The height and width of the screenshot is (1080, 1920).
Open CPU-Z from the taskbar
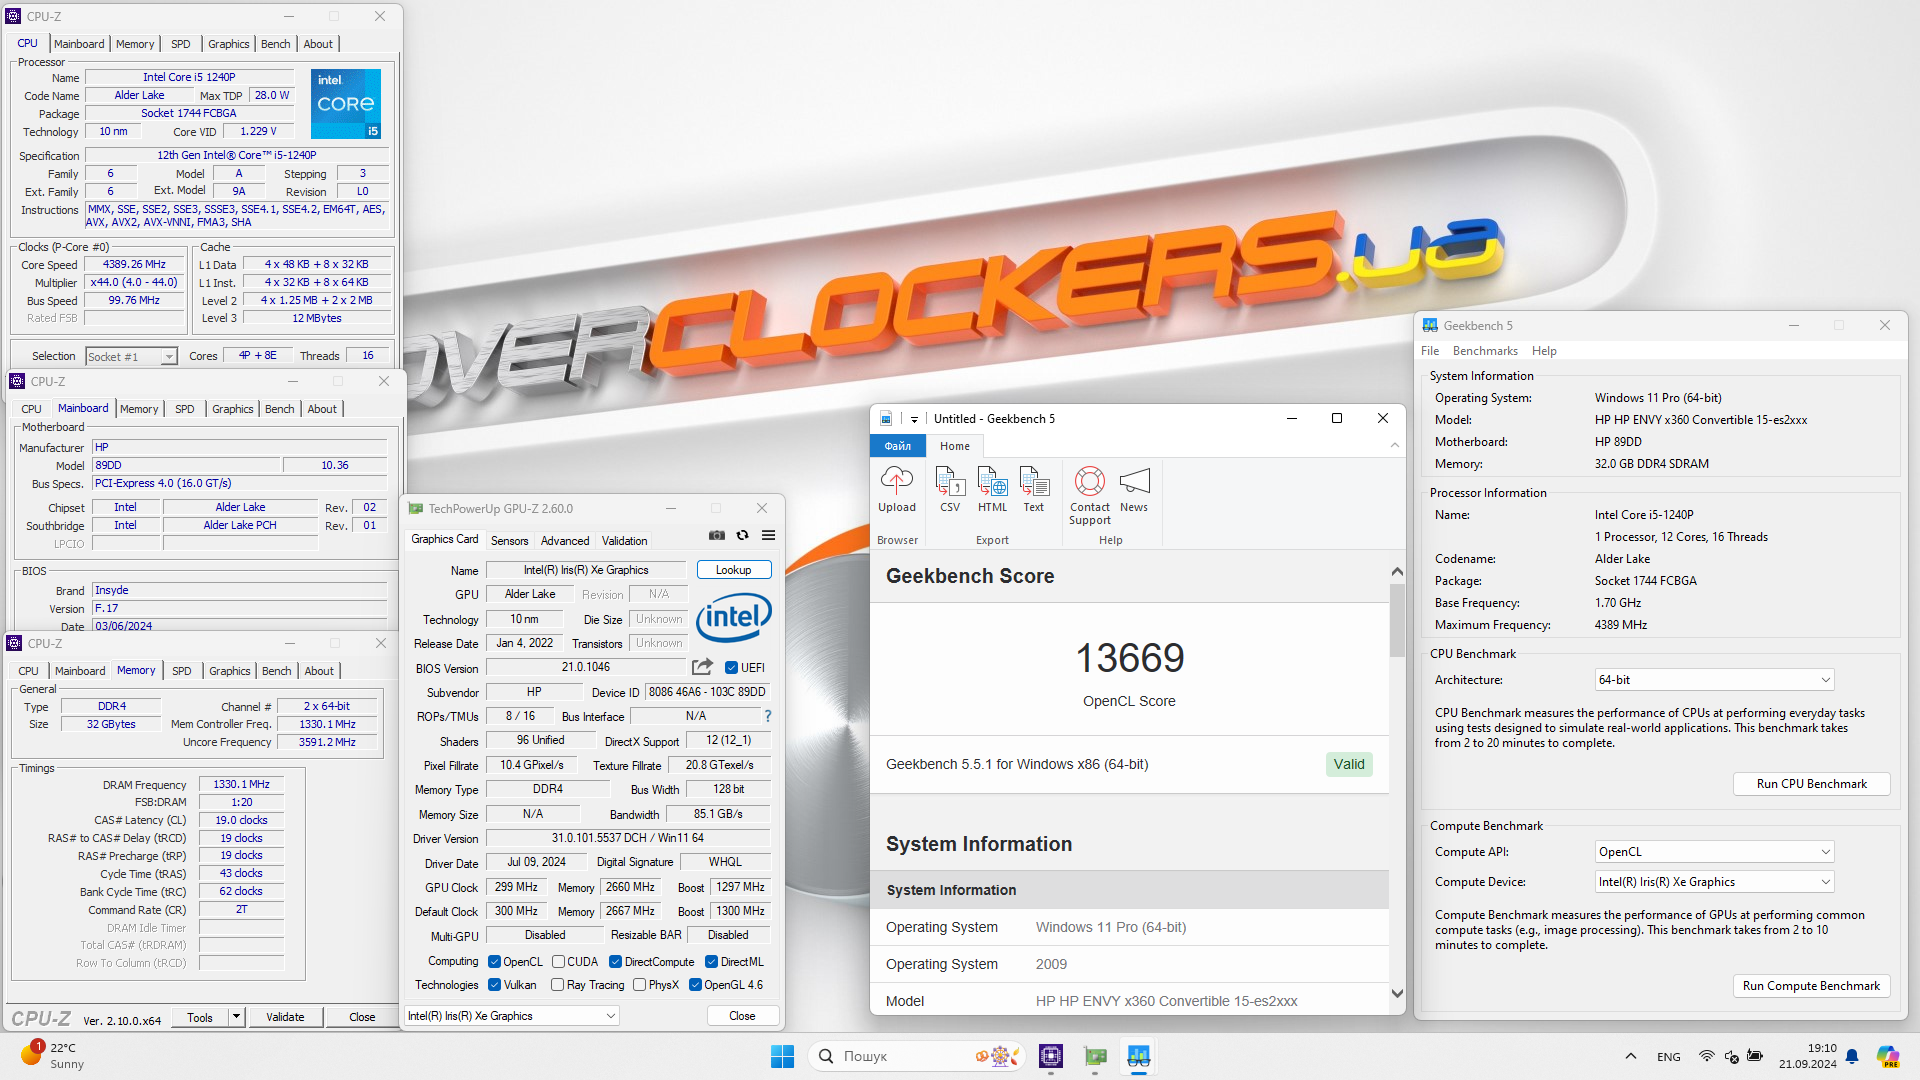click(x=1051, y=1056)
